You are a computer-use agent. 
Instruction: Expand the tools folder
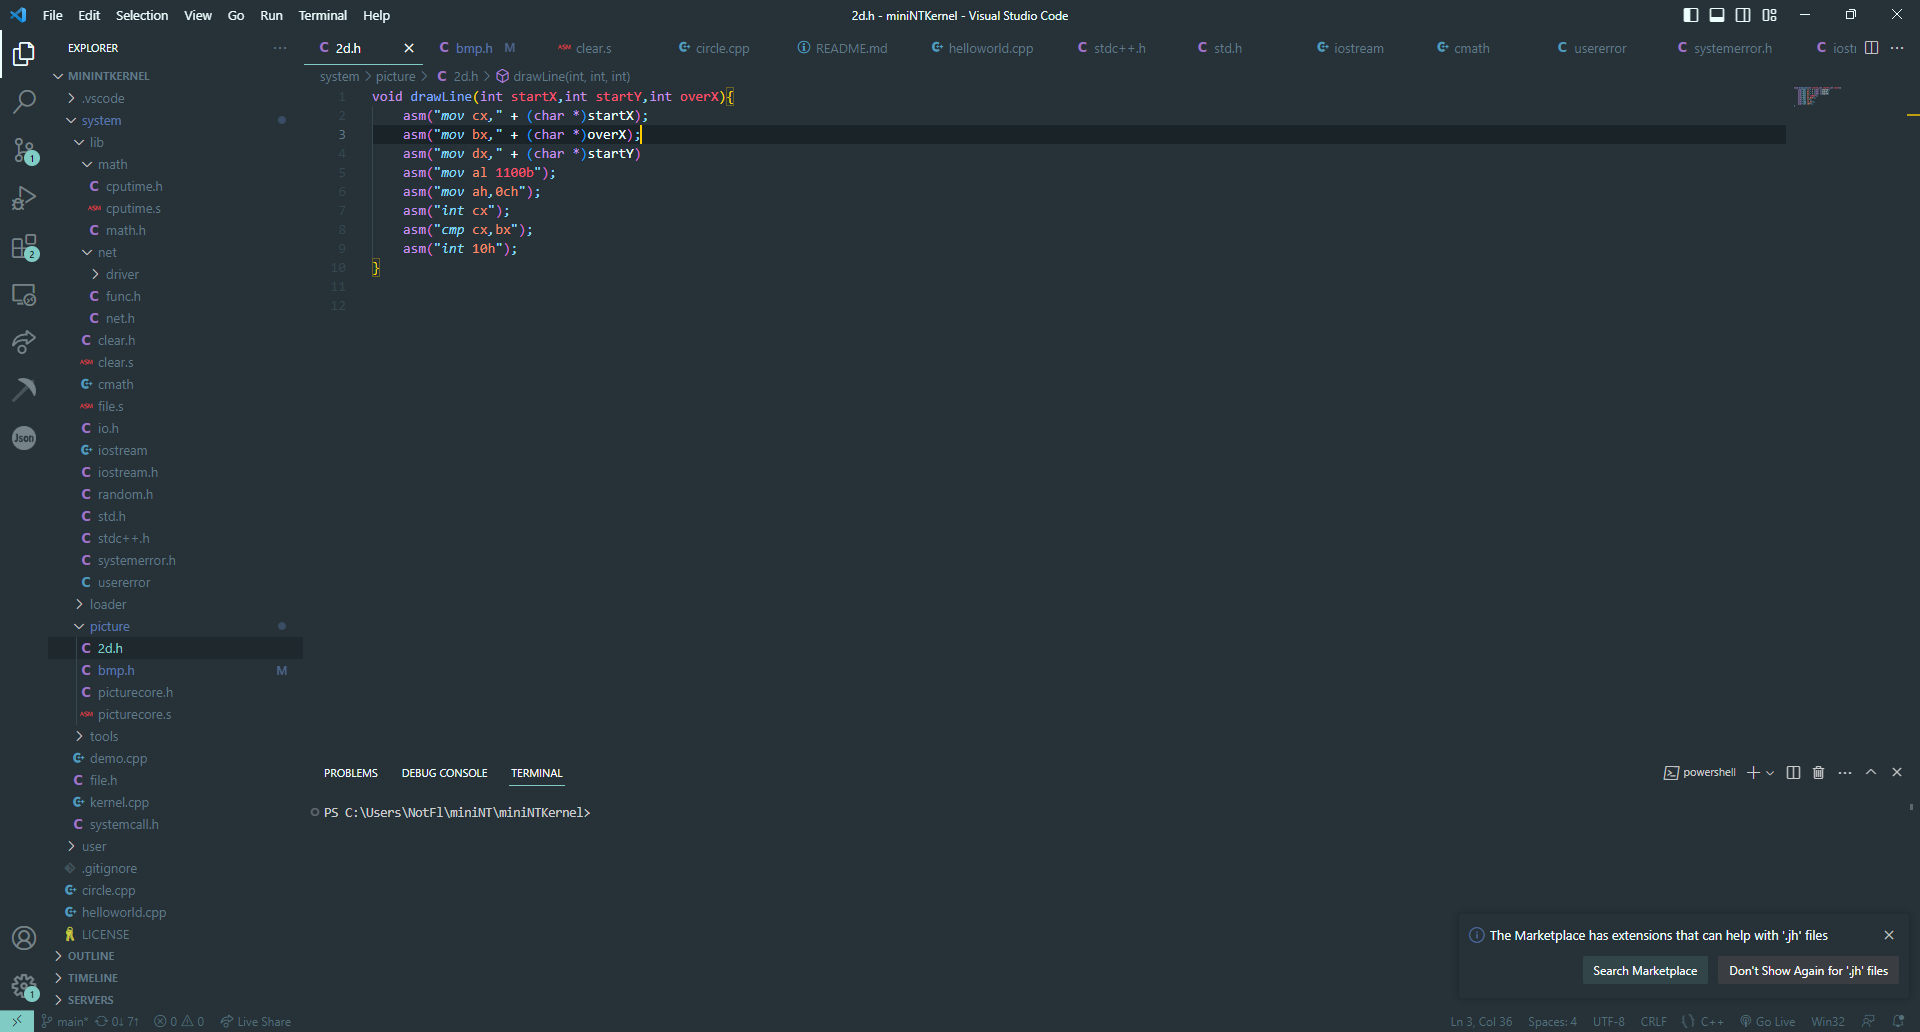click(79, 736)
